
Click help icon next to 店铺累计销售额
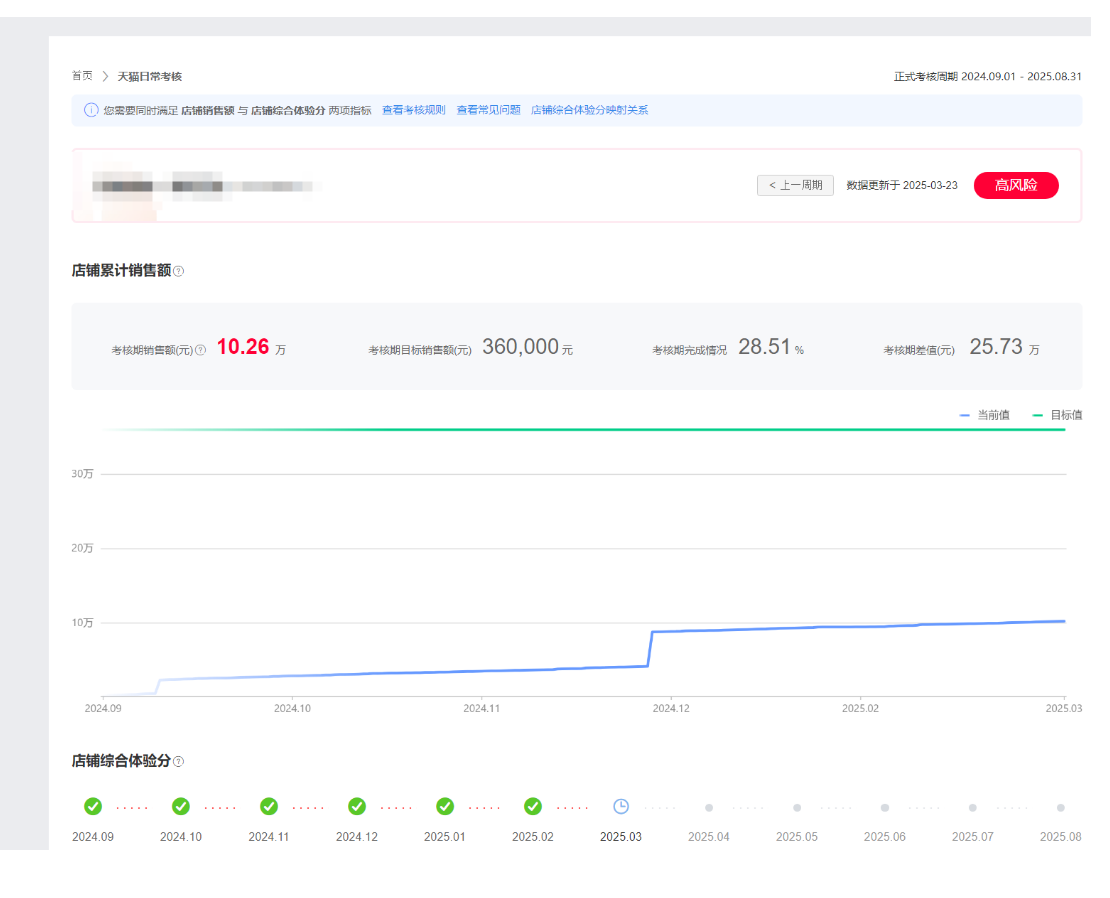179,271
